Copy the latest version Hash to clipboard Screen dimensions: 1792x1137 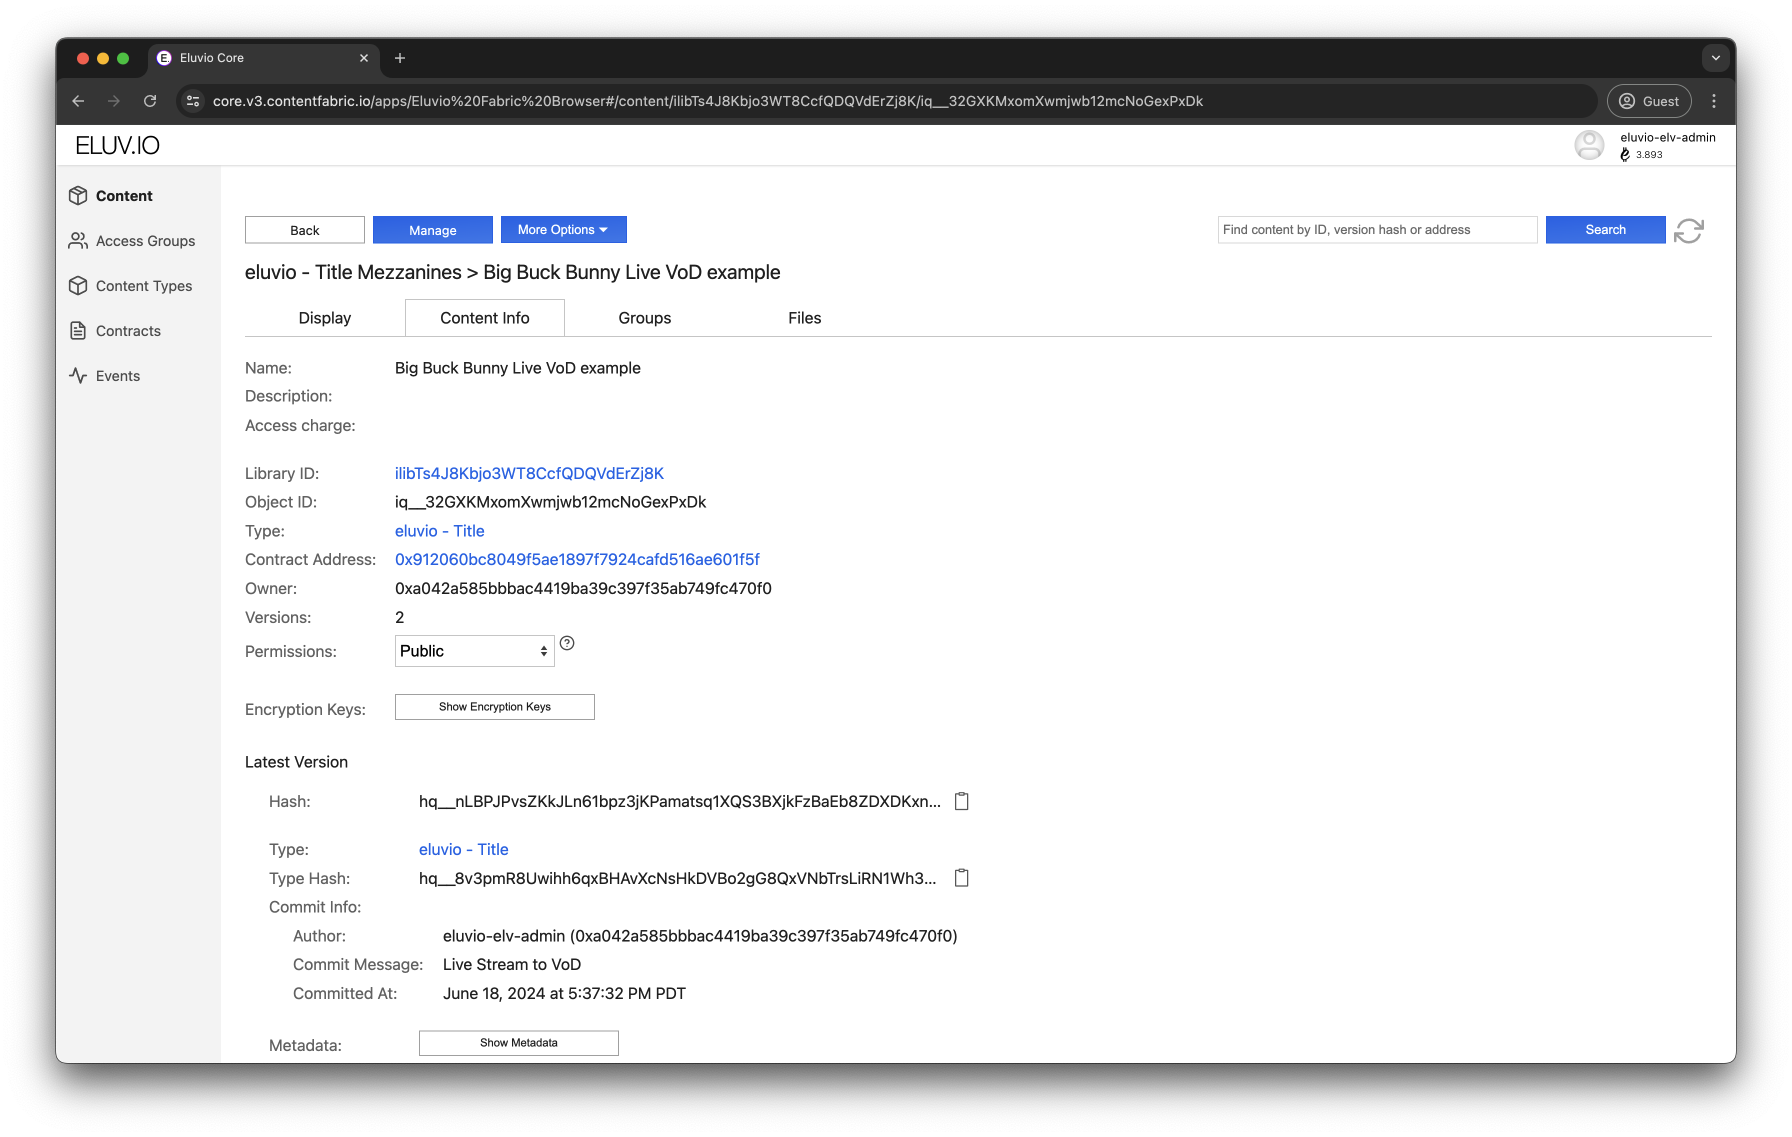point(962,801)
